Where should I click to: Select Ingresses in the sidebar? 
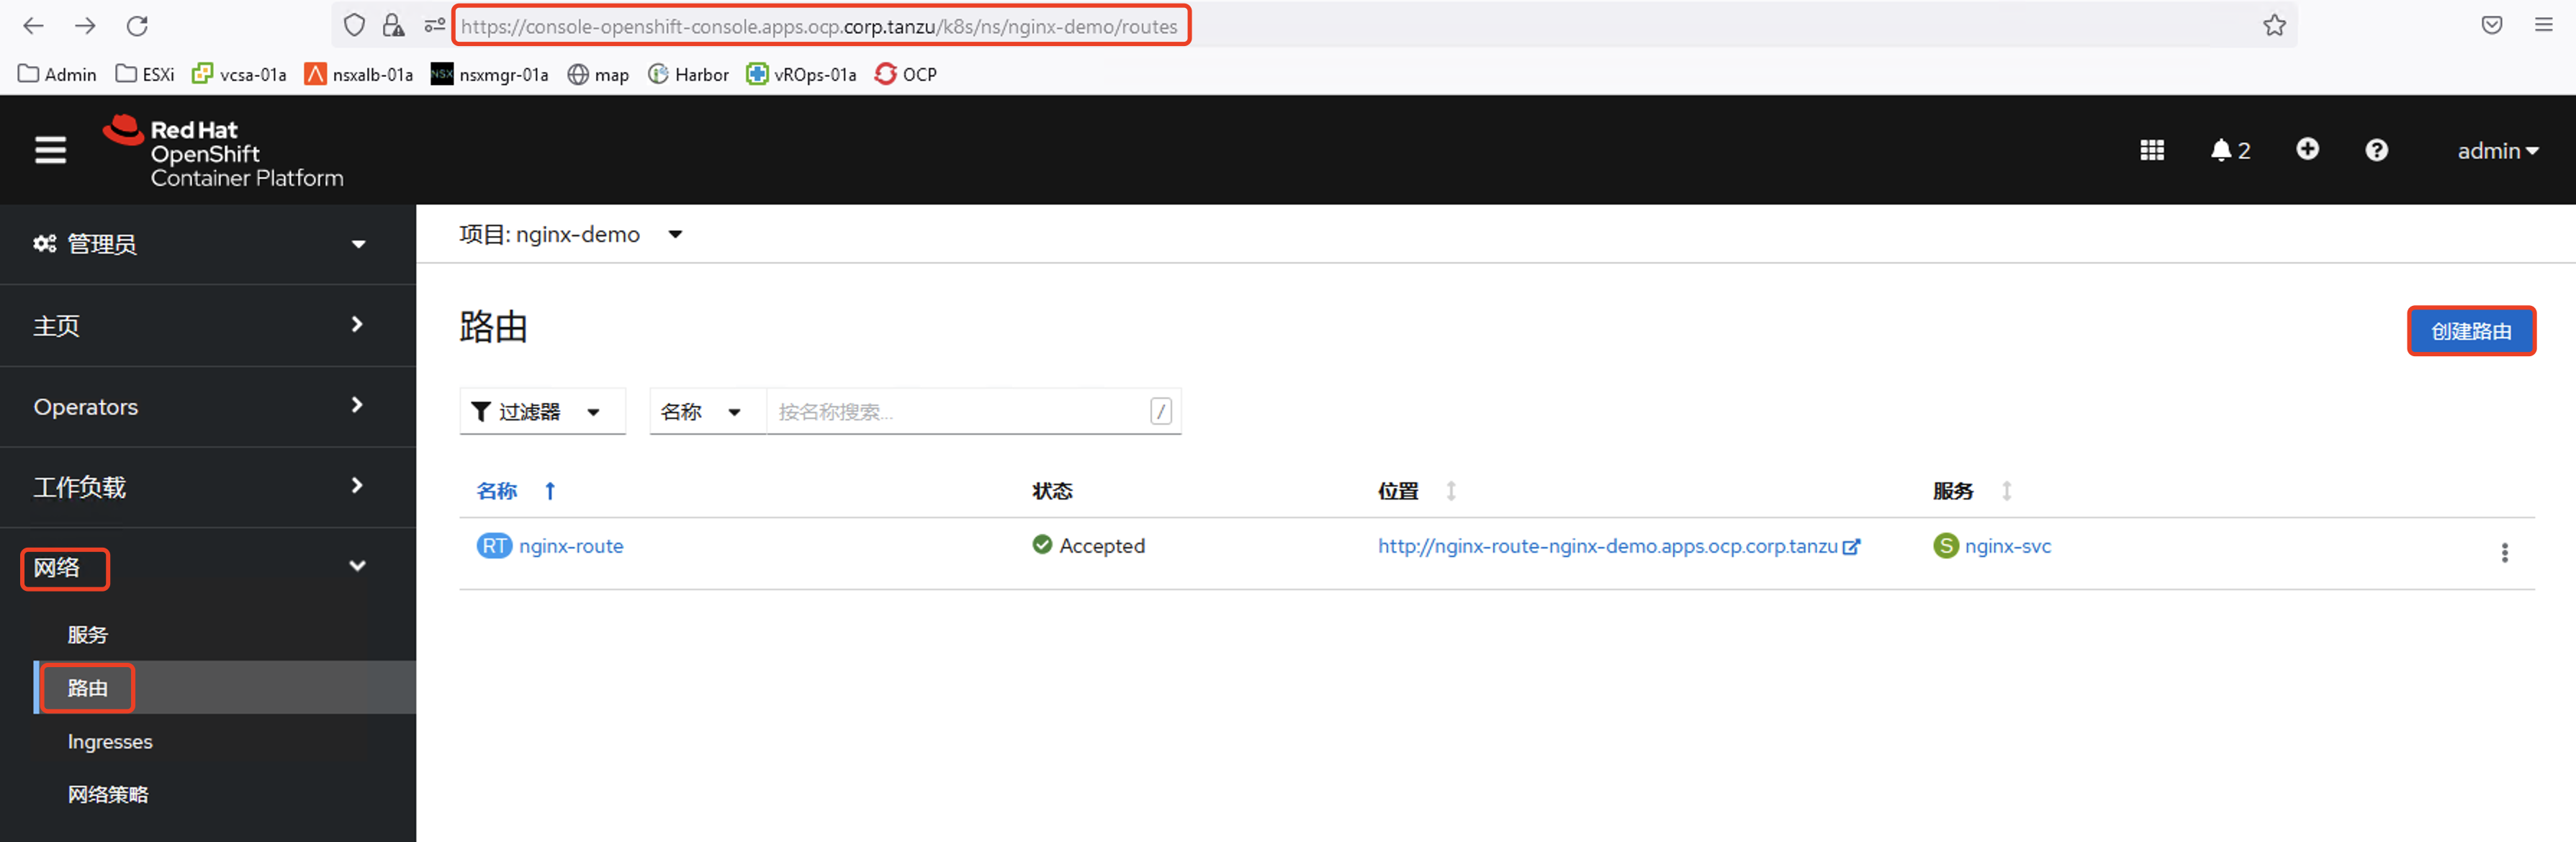(110, 741)
